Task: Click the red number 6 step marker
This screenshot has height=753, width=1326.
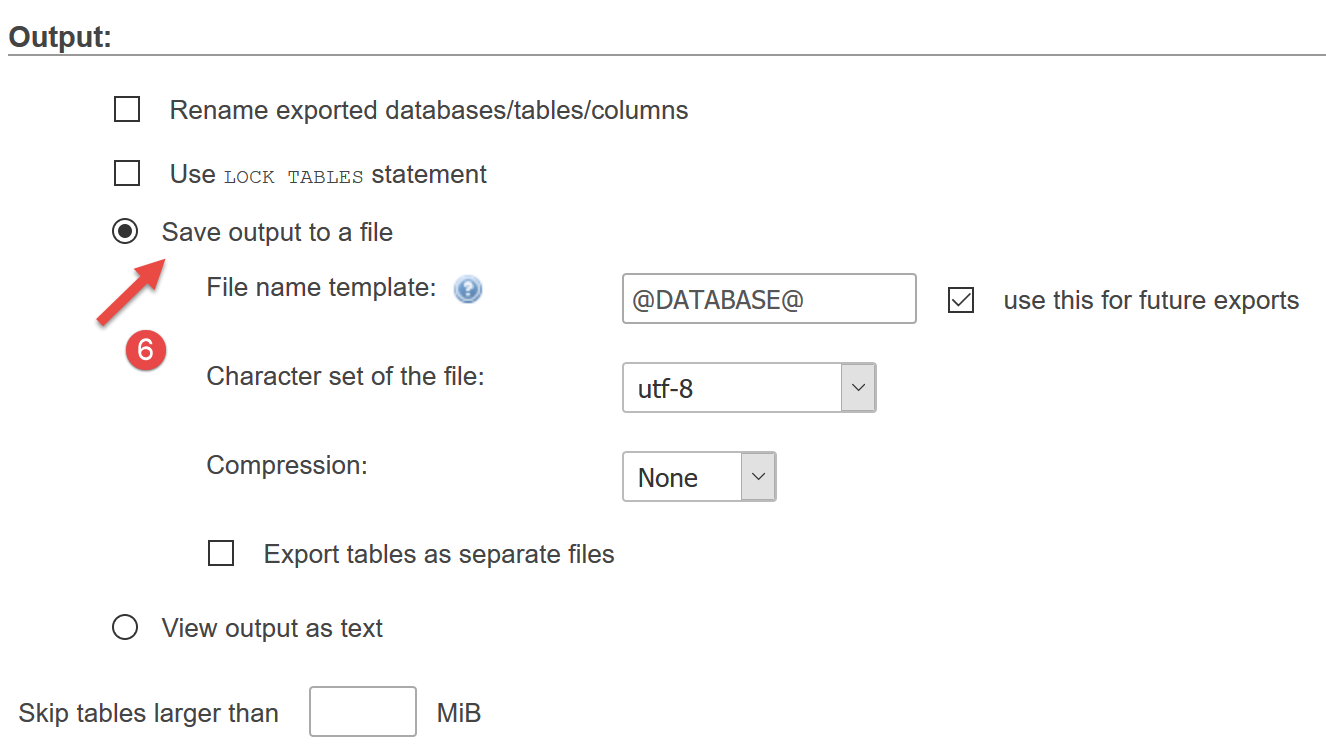Action: pos(145,349)
